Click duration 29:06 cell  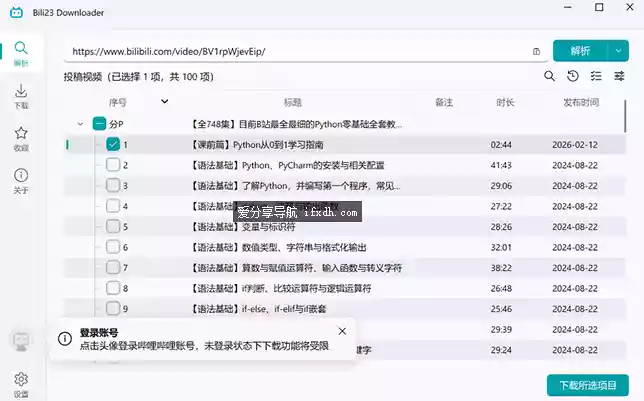click(x=501, y=186)
